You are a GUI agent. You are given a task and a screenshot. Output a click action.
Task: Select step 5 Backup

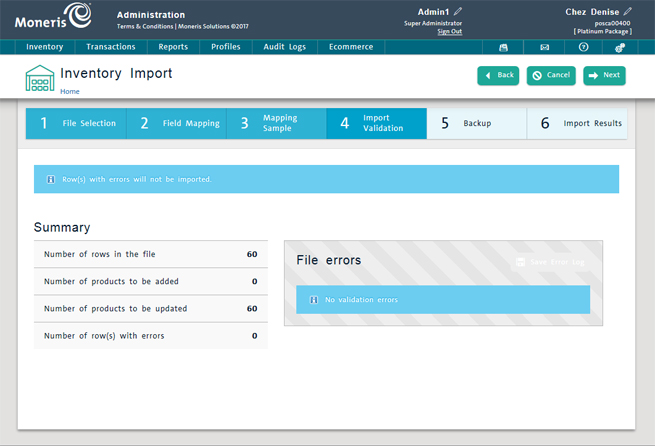[476, 124]
